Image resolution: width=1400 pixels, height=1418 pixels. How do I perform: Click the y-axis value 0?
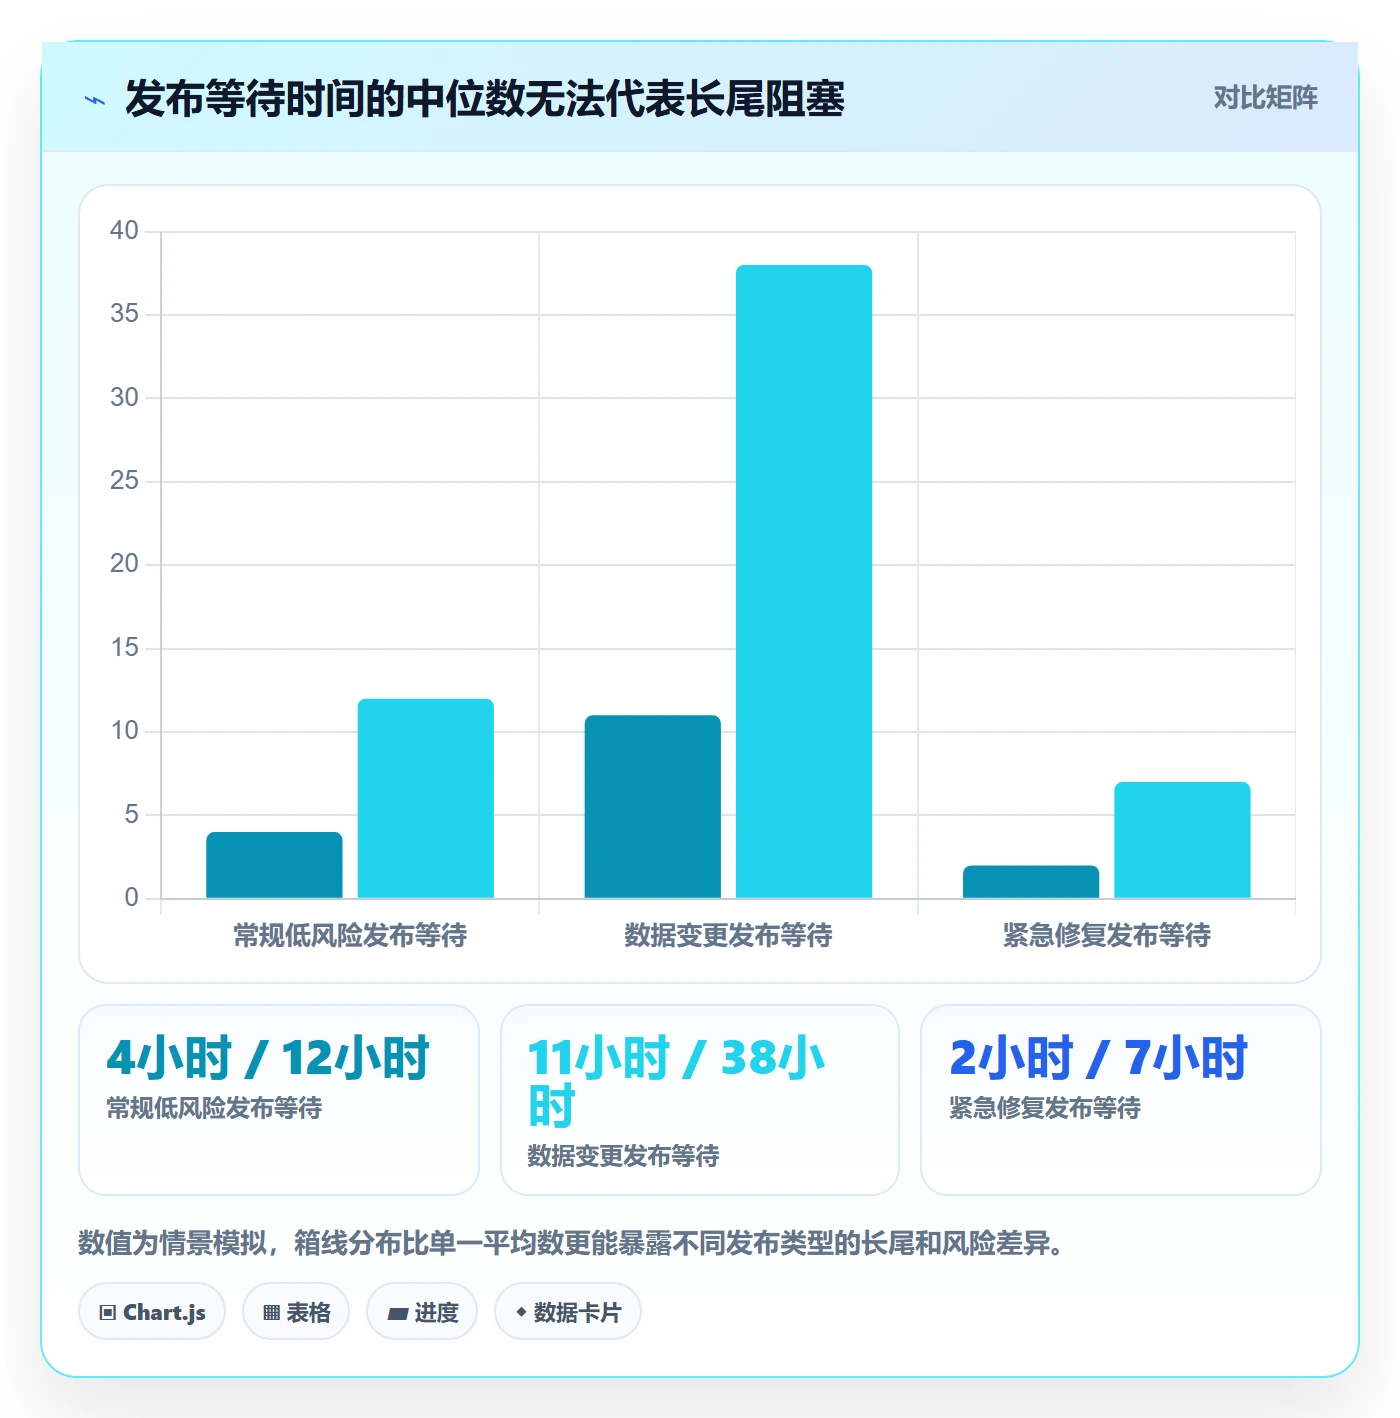131,898
